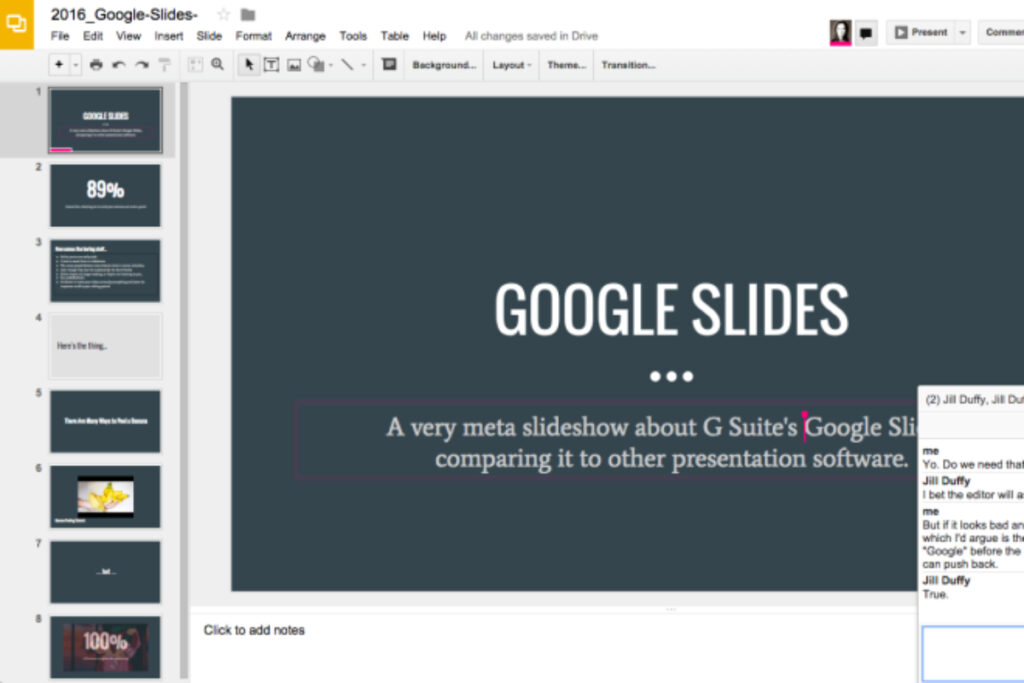Click the Present button
This screenshot has height=683, width=1024.
click(x=927, y=31)
